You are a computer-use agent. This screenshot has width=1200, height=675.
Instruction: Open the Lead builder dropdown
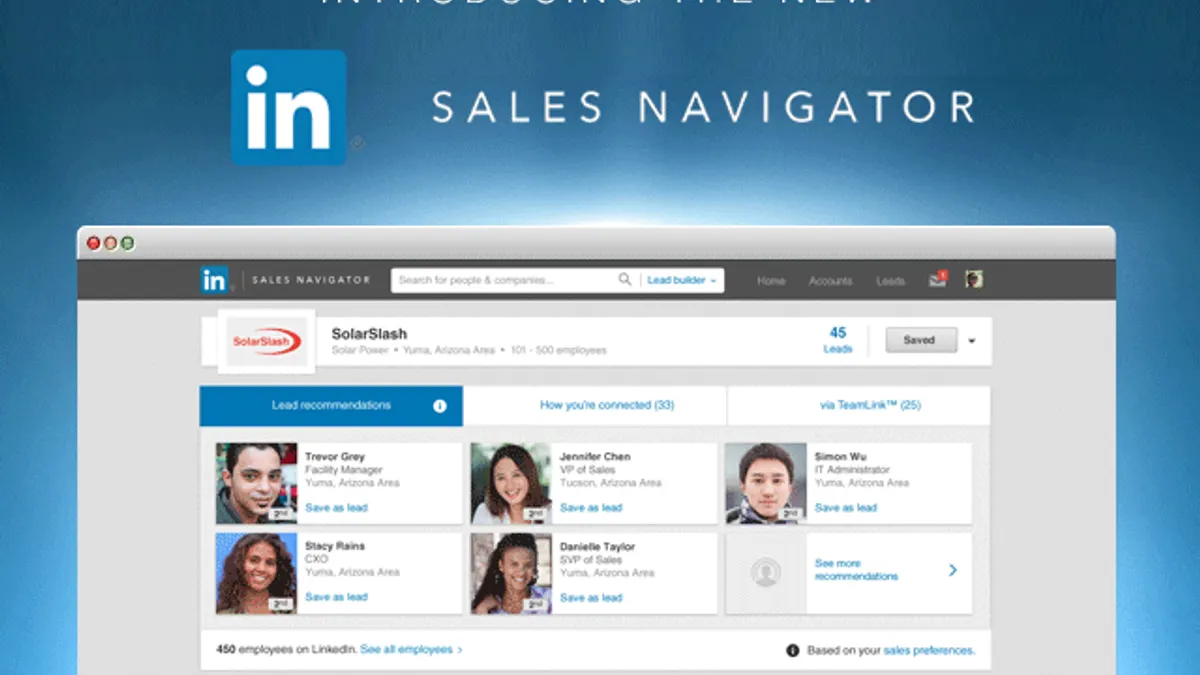(x=682, y=281)
